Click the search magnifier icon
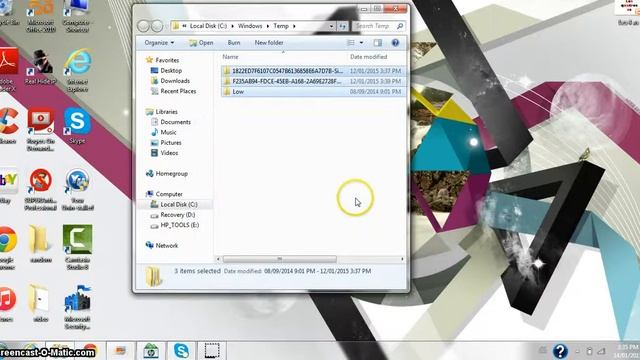Image resolution: width=640 pixels, height=360 pixels. (x=400, y=26)
